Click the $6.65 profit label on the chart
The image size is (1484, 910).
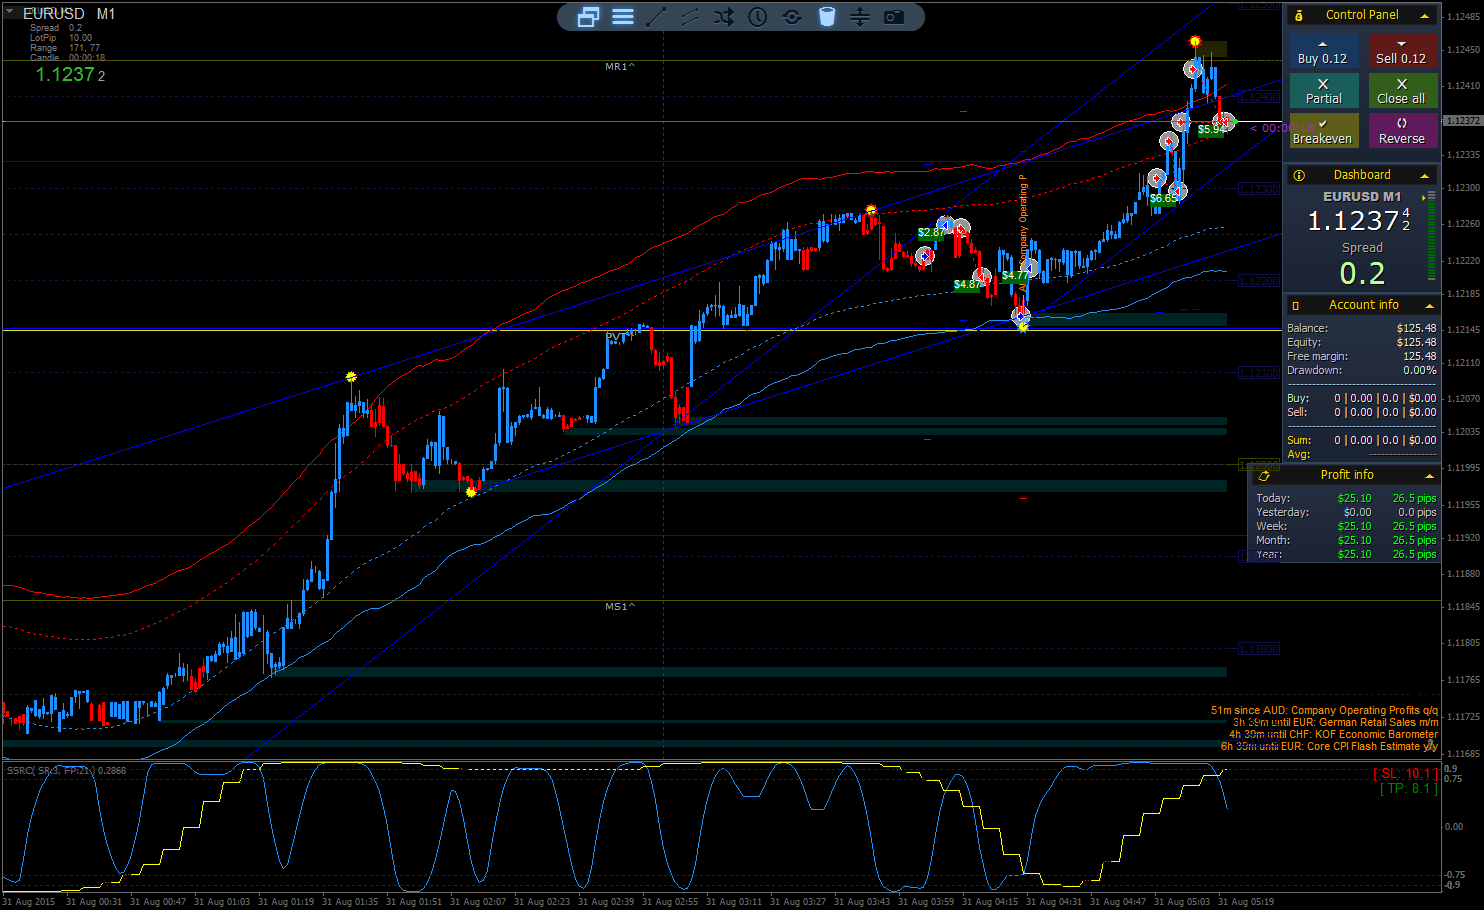(x=1163, y=198)
